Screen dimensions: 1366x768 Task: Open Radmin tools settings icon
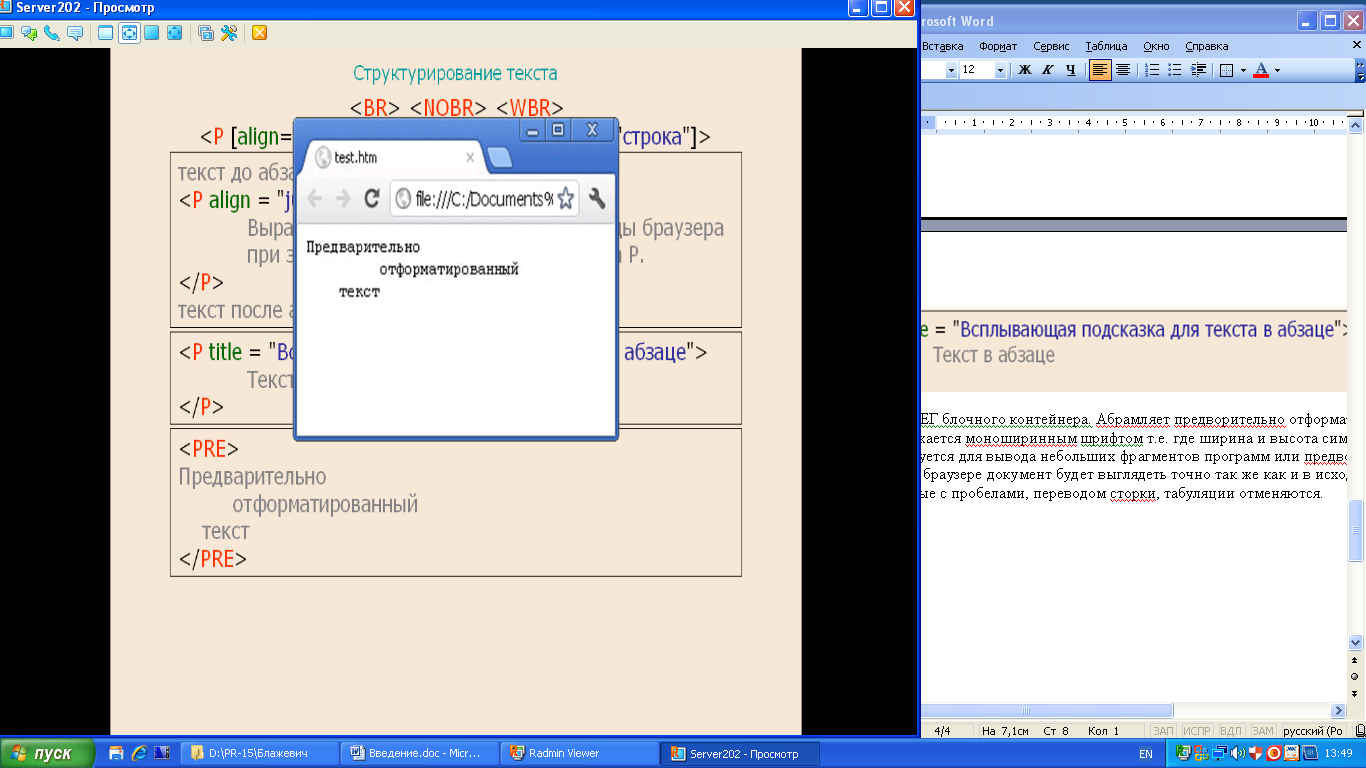[x=229, y=33]
